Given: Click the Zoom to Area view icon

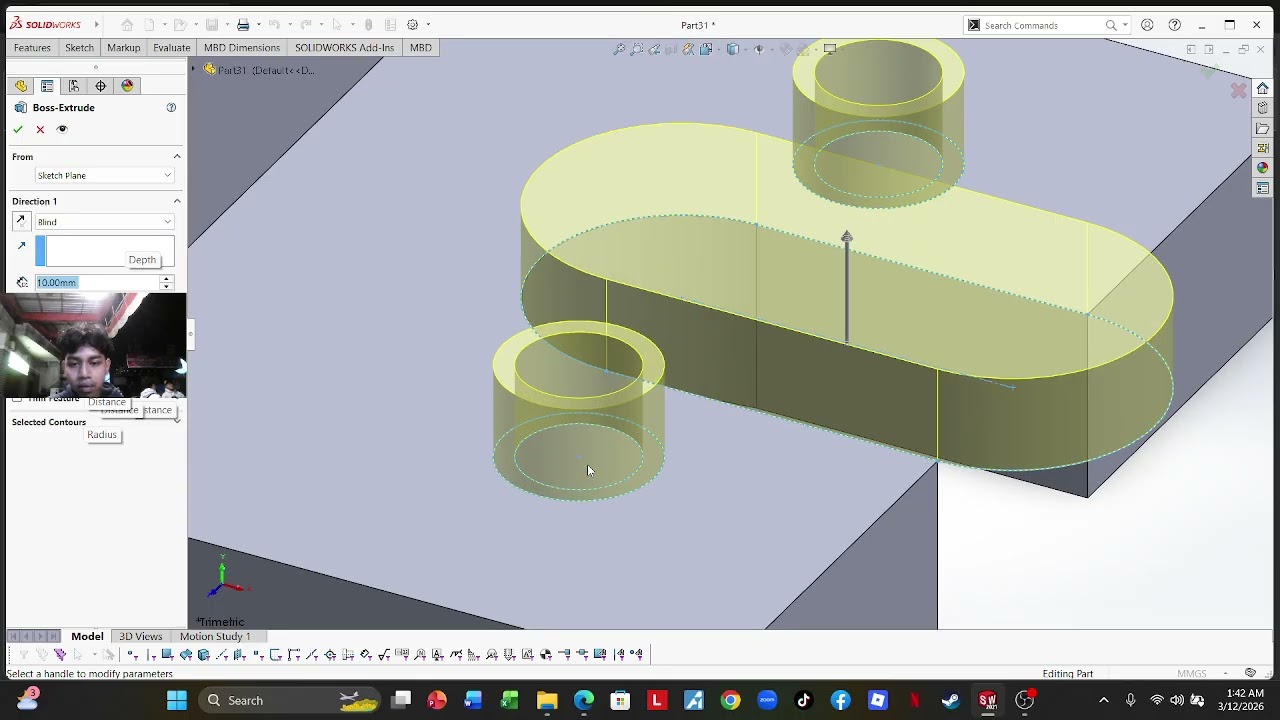Looking at the screenshot, I should click(x=636, y=49).
